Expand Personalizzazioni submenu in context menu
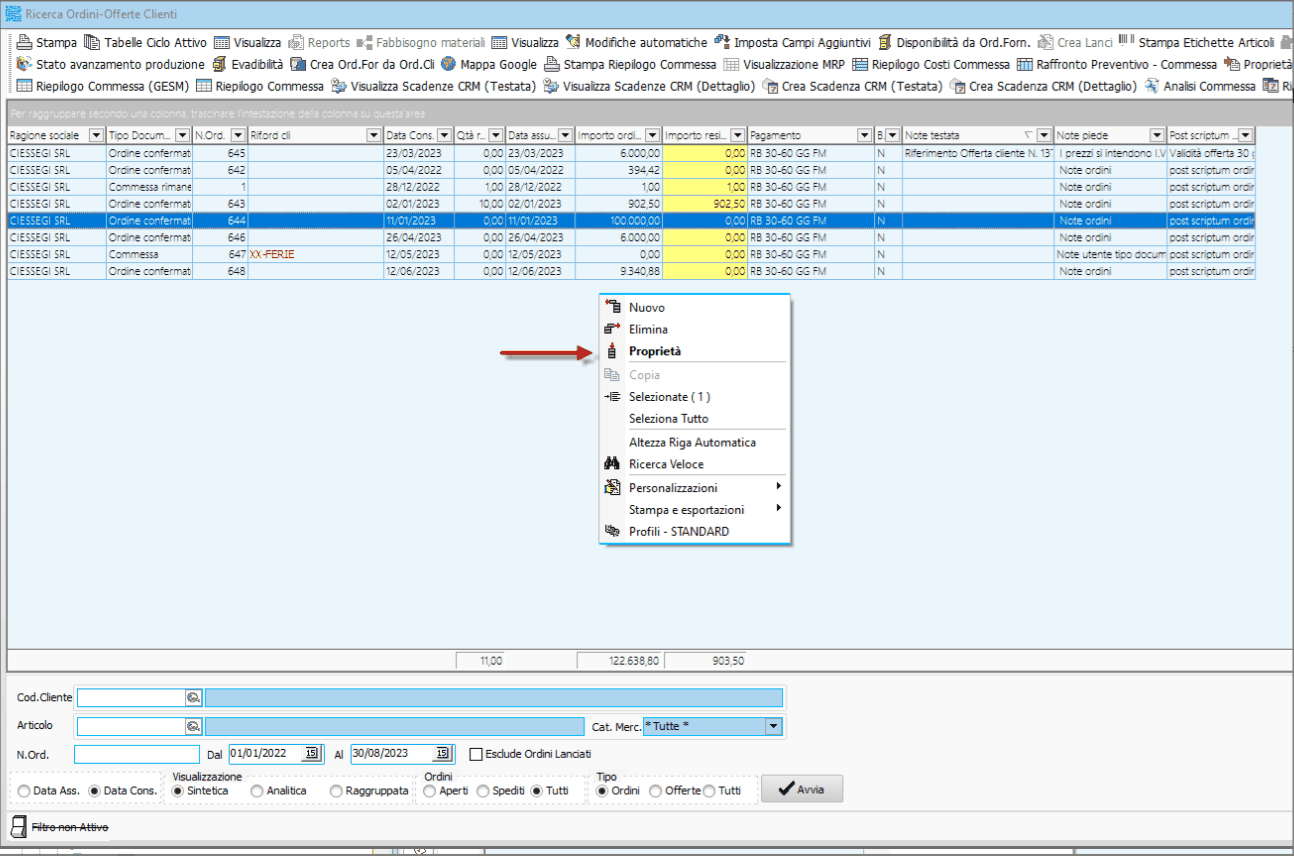 coord(695,488)
